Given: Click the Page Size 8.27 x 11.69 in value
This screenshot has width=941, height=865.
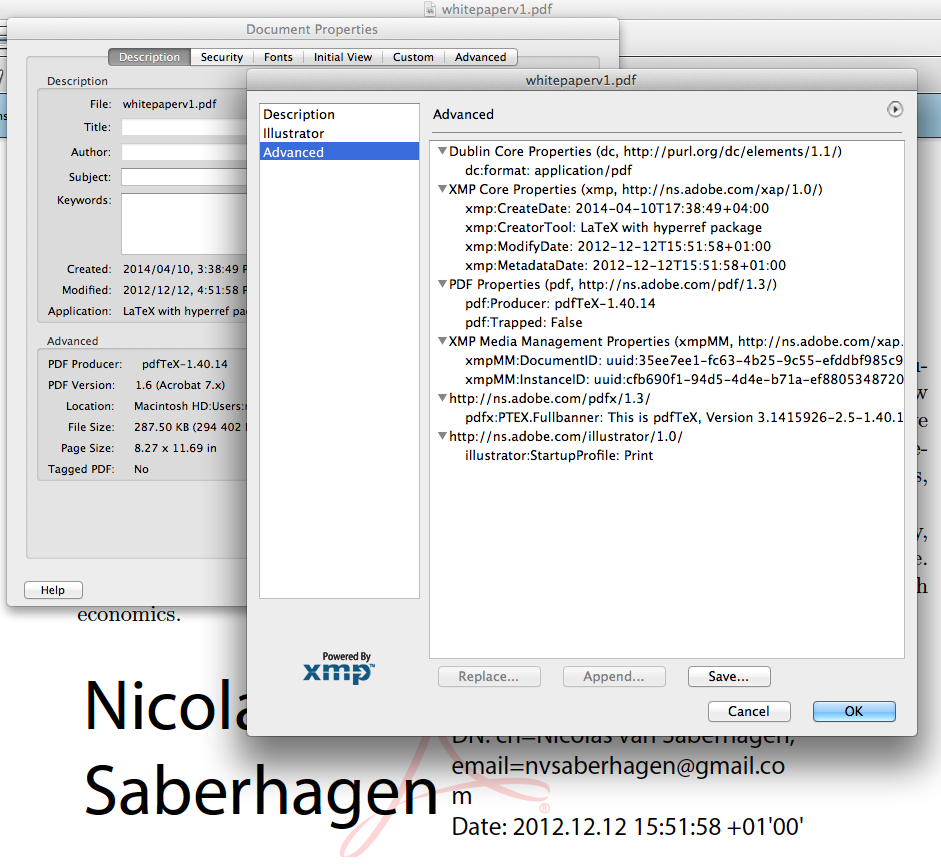Looking at the screenshot, I should click(175, 448).
